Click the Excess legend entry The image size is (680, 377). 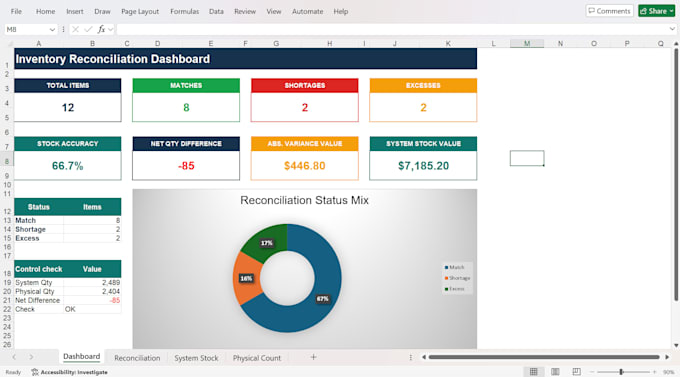coord(454,288)
